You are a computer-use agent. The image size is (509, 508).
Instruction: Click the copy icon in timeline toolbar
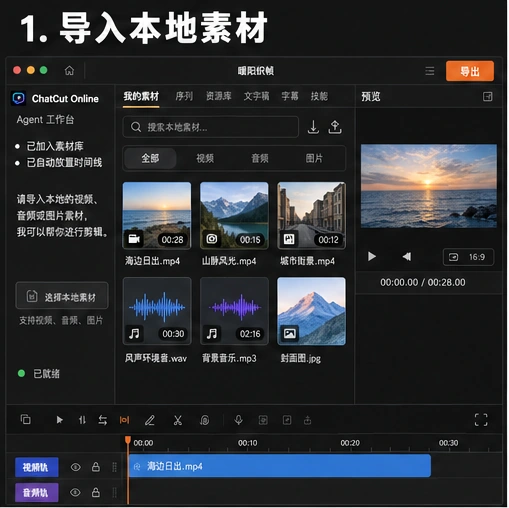(26, 419)
